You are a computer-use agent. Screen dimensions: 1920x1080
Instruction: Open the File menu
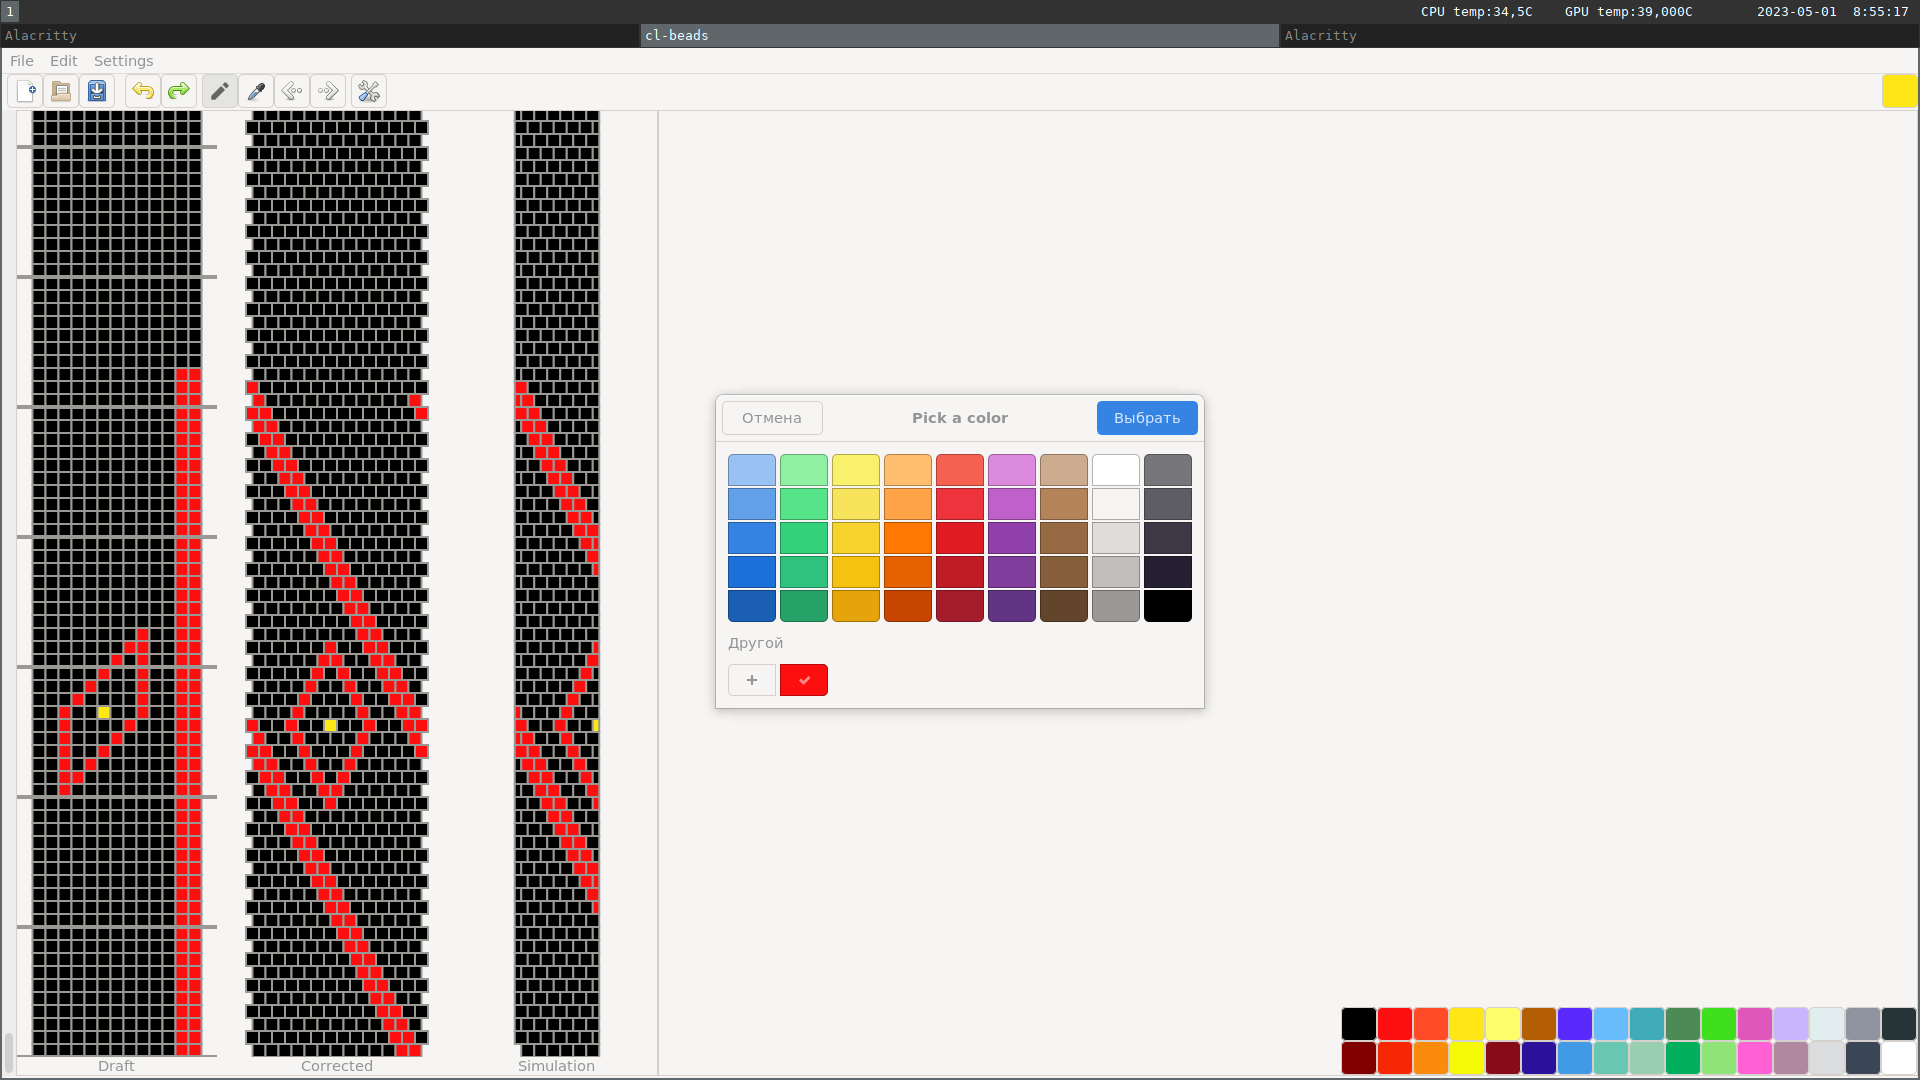pos(22,61)
